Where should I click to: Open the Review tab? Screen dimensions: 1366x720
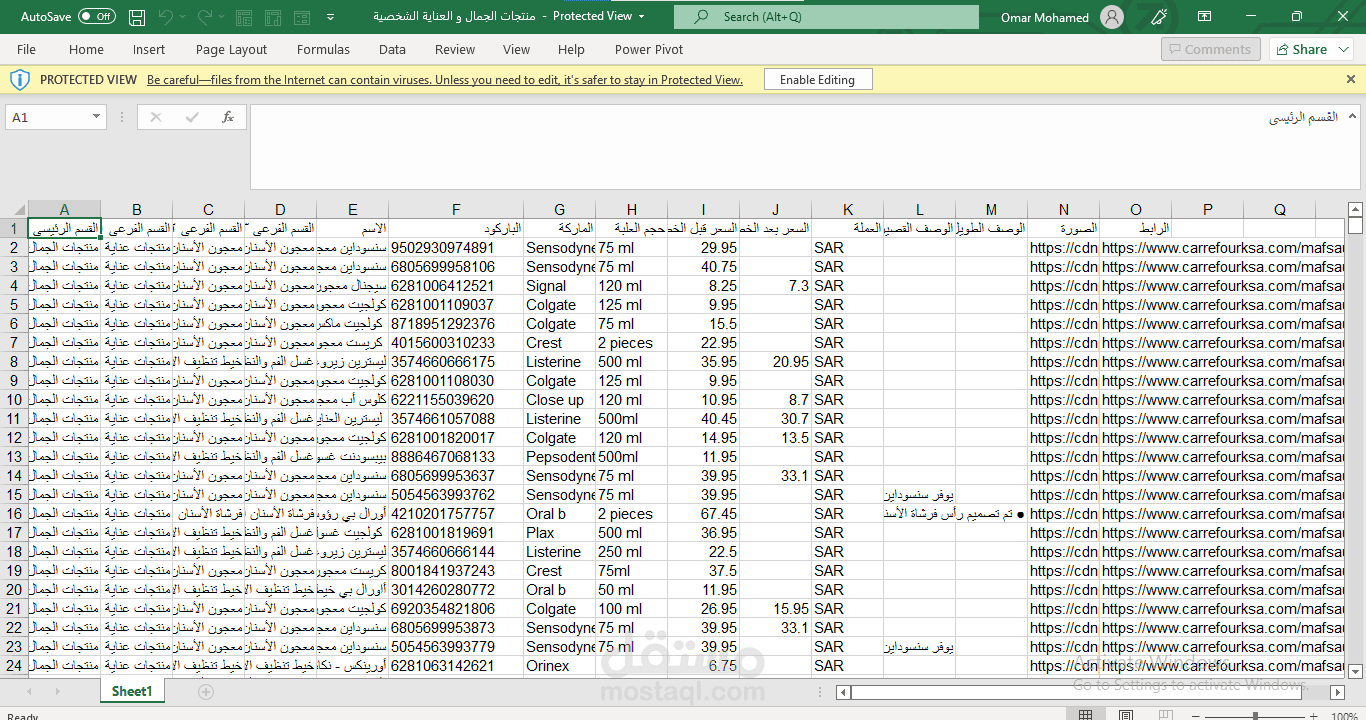(455, 49)
